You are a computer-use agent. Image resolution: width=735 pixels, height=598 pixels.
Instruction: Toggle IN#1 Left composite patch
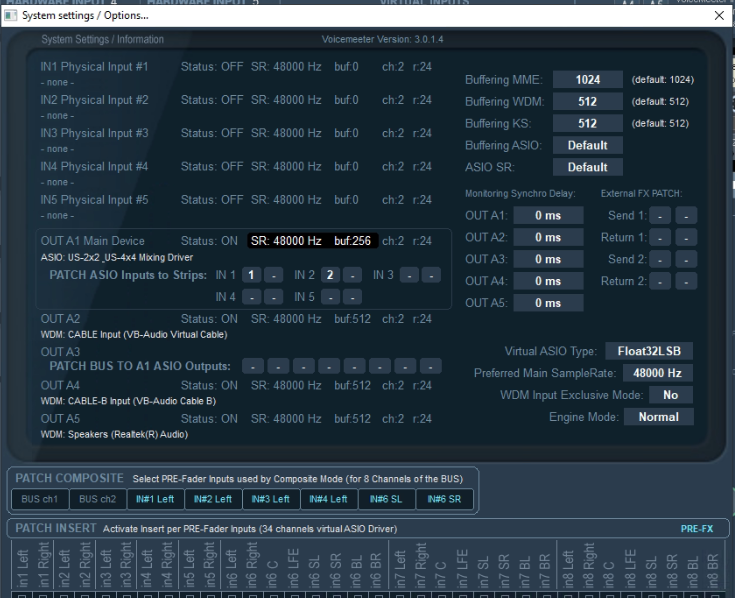(x=155, y=499)
